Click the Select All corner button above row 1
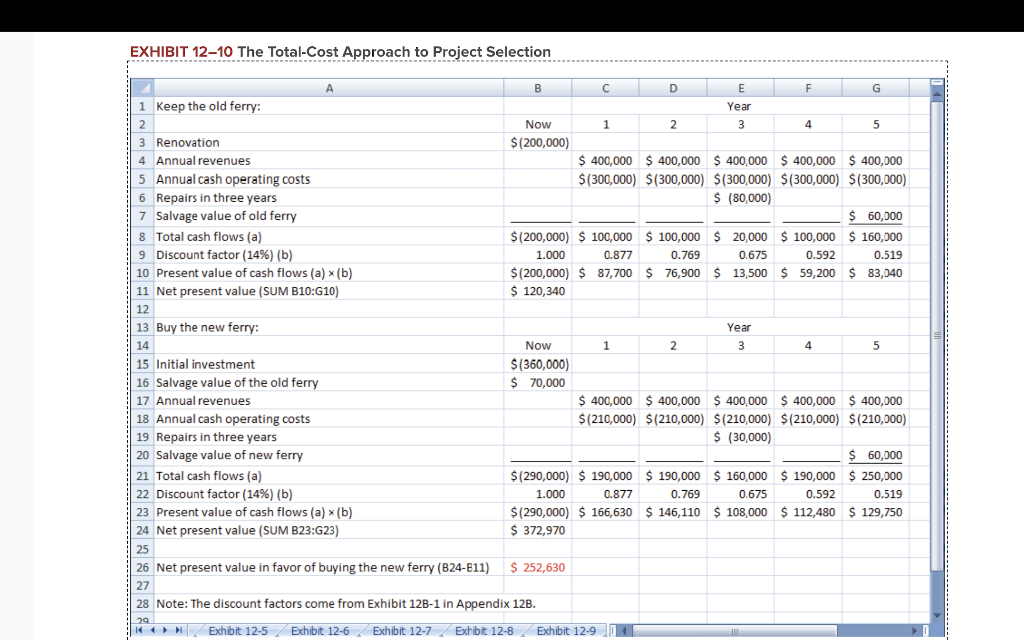The image size is (1024, 640). coord(141,88)
